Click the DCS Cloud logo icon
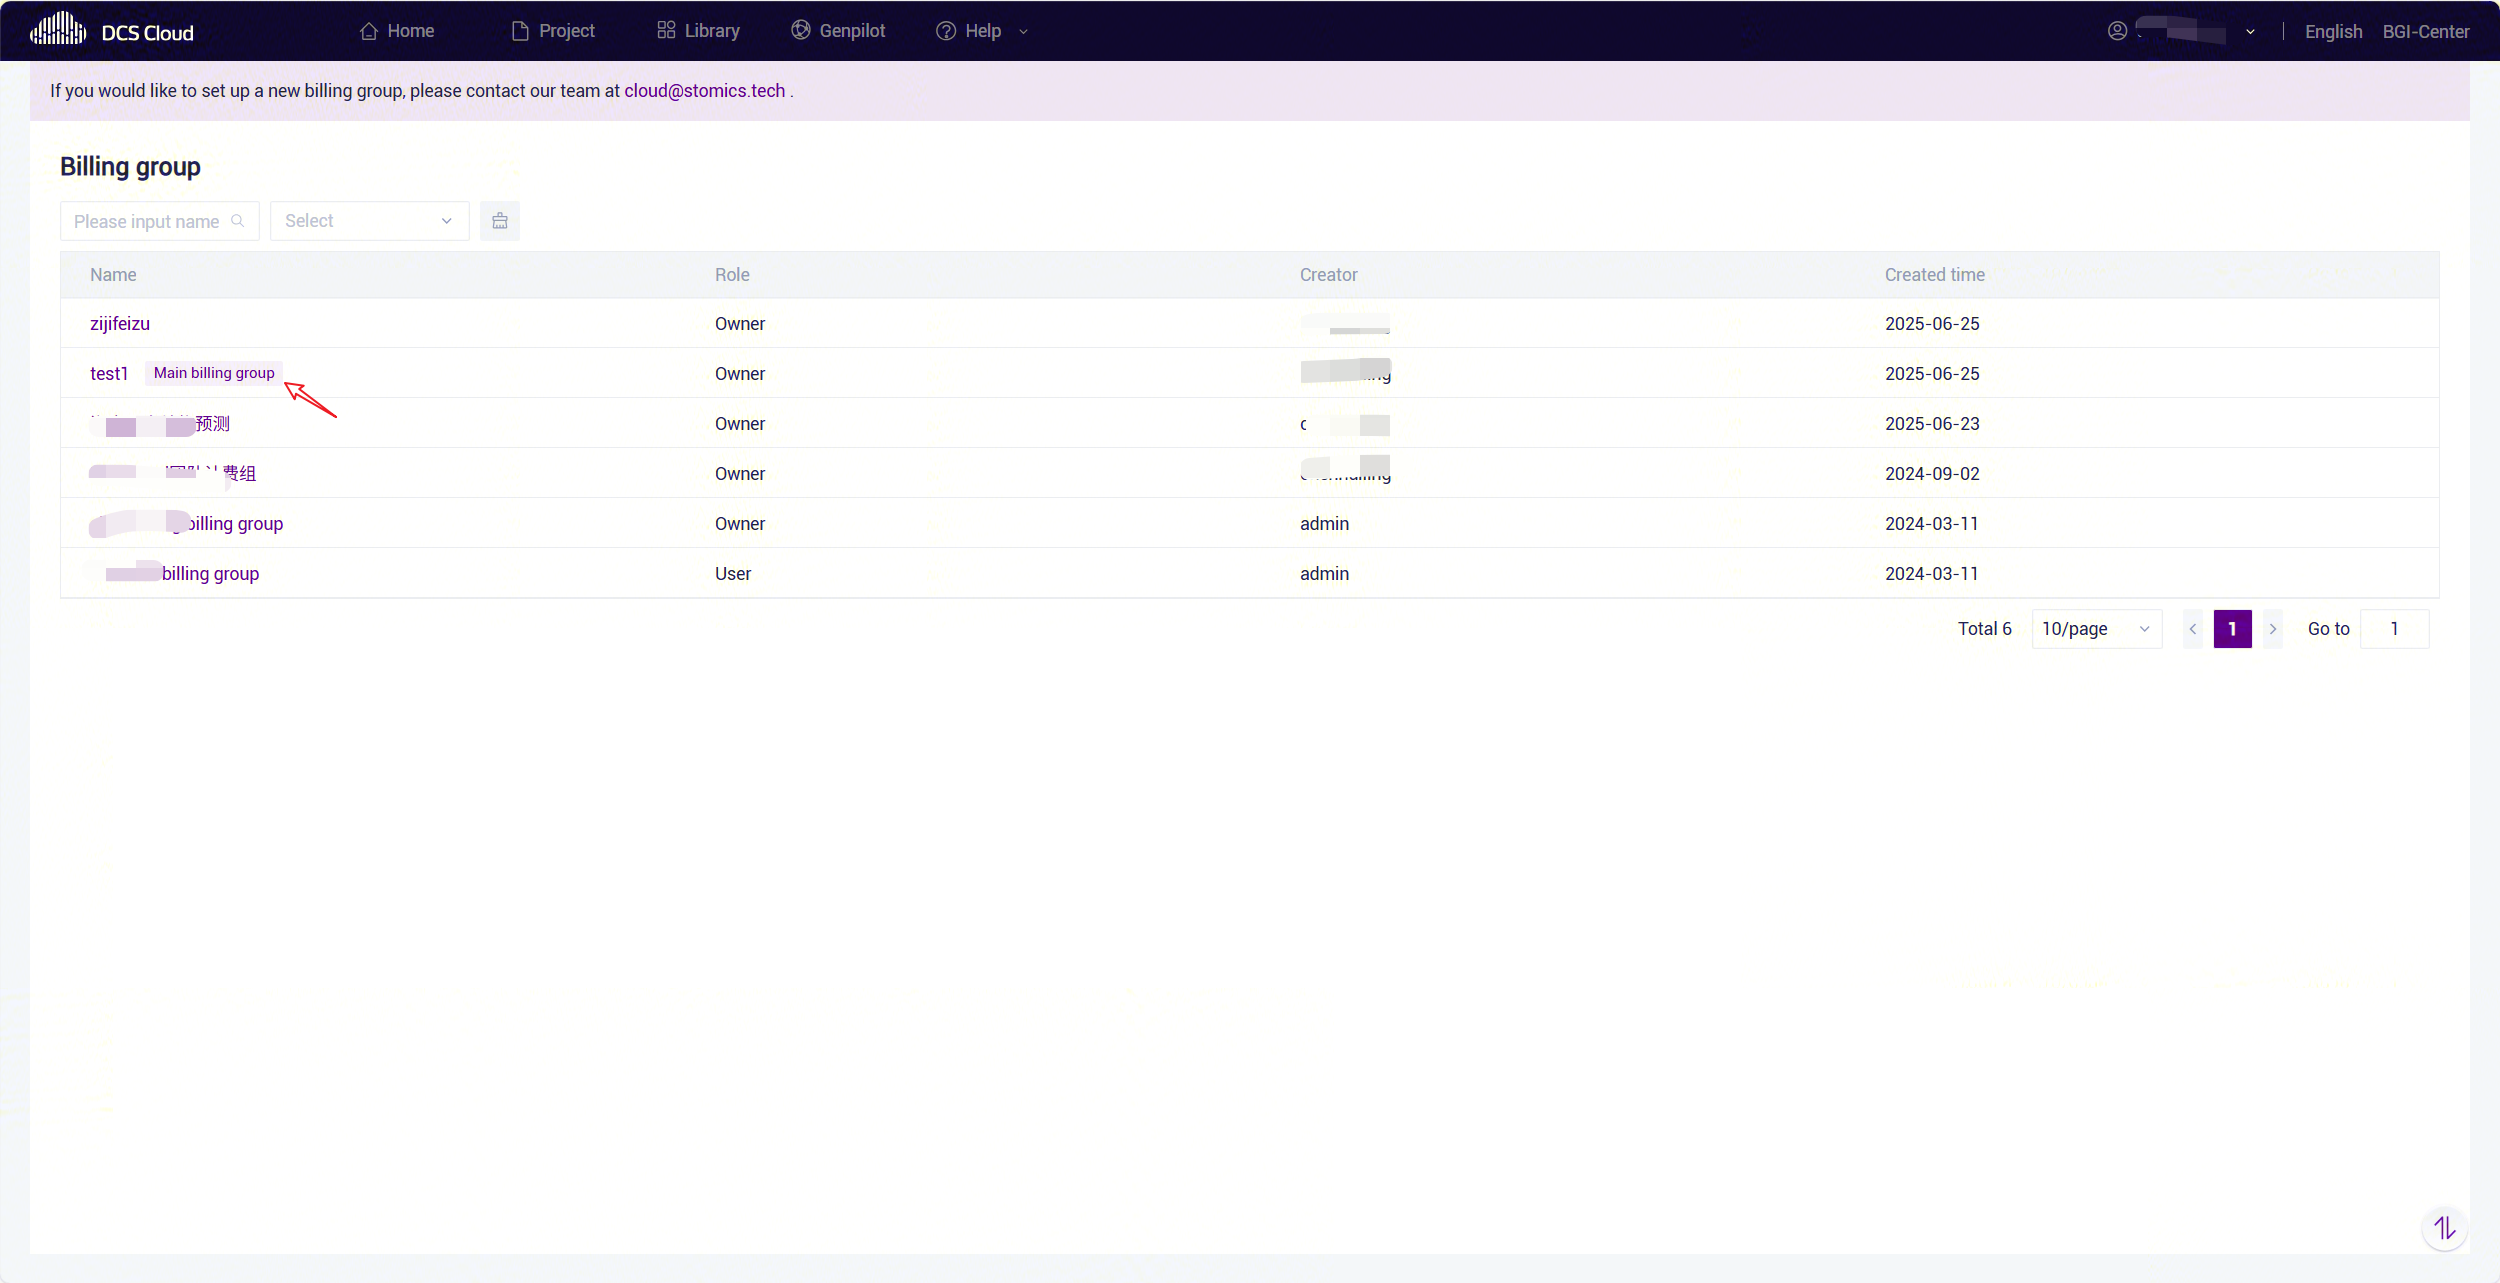 coord(58,30)
